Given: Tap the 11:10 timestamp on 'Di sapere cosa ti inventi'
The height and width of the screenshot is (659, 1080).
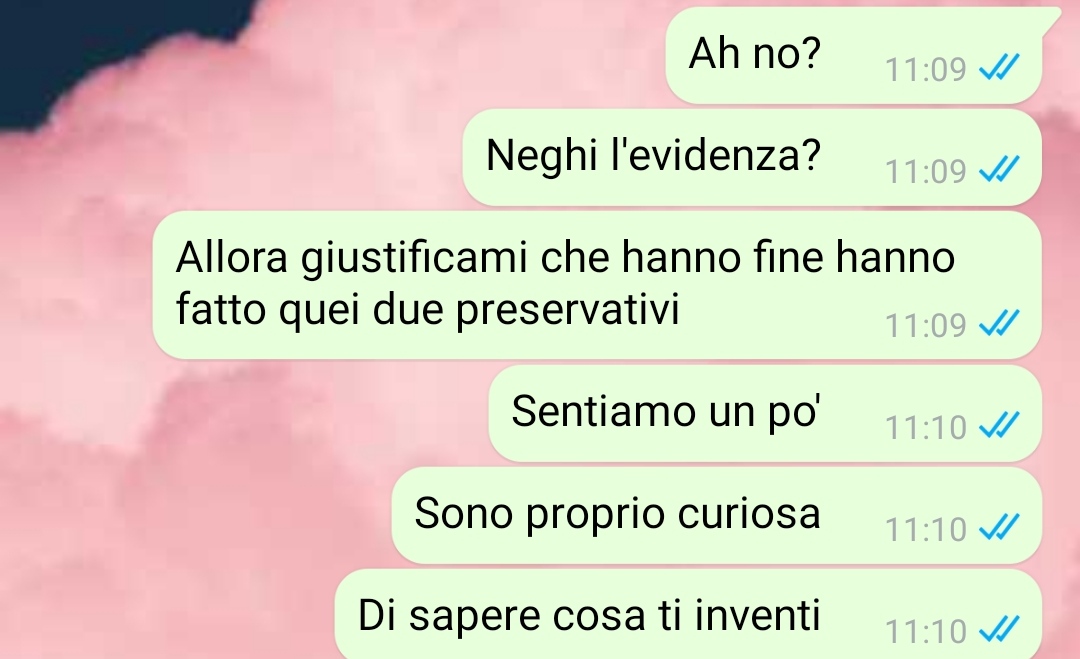Looking at the screenshot, I should 926,631.
